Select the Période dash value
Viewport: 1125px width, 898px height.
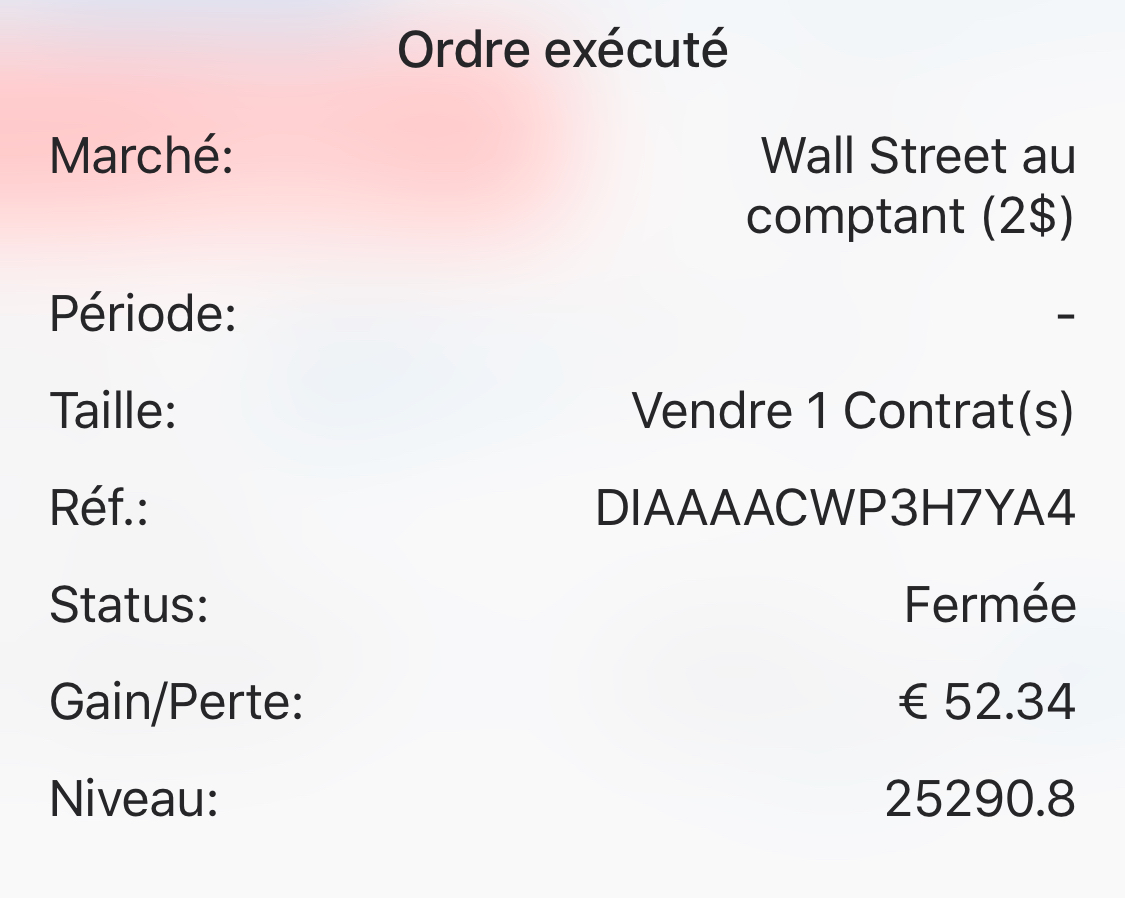pyautogui.click(x=1066, y=315)
